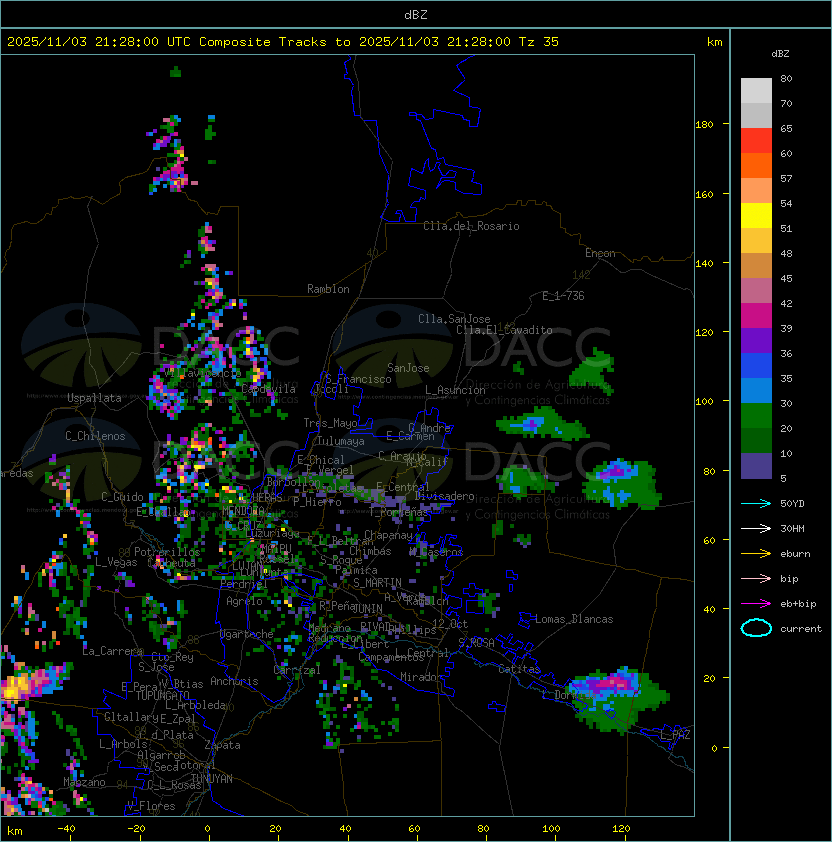Select the yellow eburn arrow icon

[756, 553]
